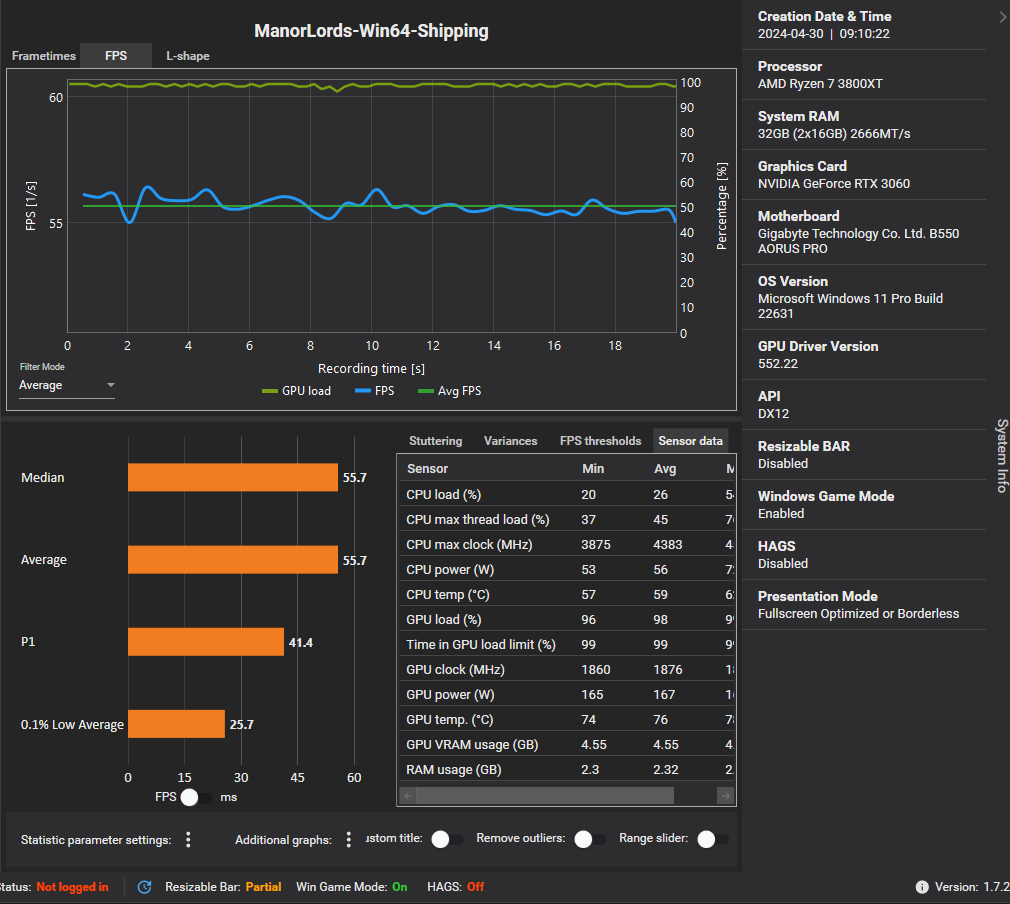The width and height of the screenshot is (1010, 904).
Task: Switch to the L-shape tab
Action: point(187,56)
